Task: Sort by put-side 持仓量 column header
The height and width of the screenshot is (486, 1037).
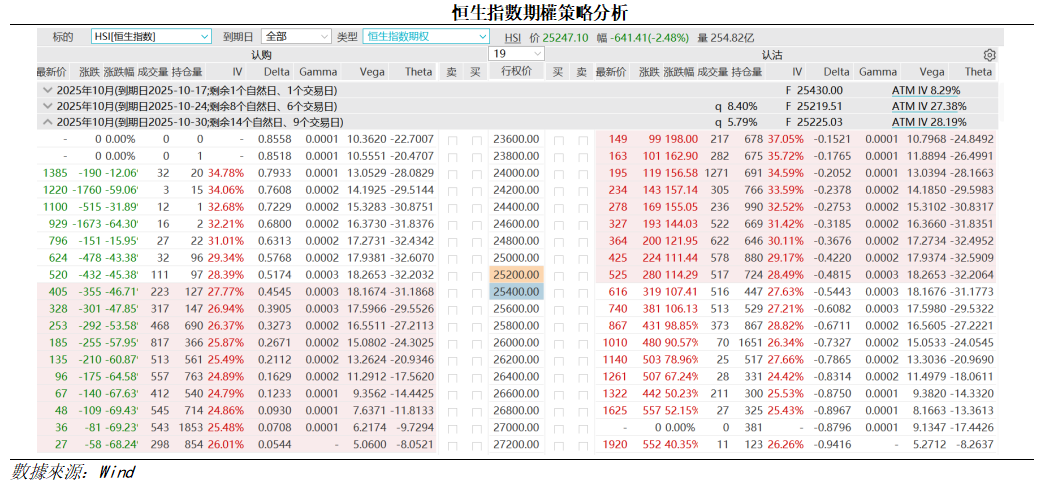Action: click(747, 72)
